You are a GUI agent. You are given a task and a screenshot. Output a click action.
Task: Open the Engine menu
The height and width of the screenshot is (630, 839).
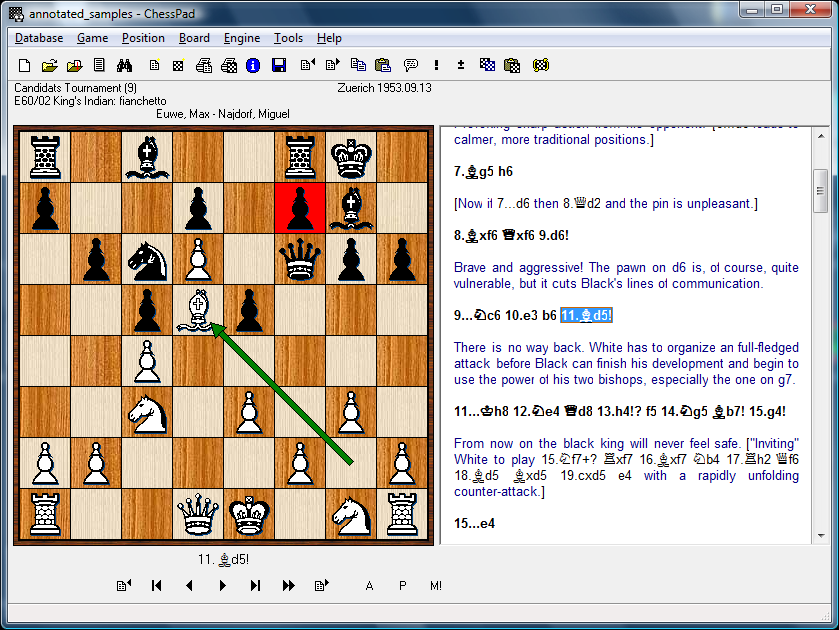click(x=242, y=38)
